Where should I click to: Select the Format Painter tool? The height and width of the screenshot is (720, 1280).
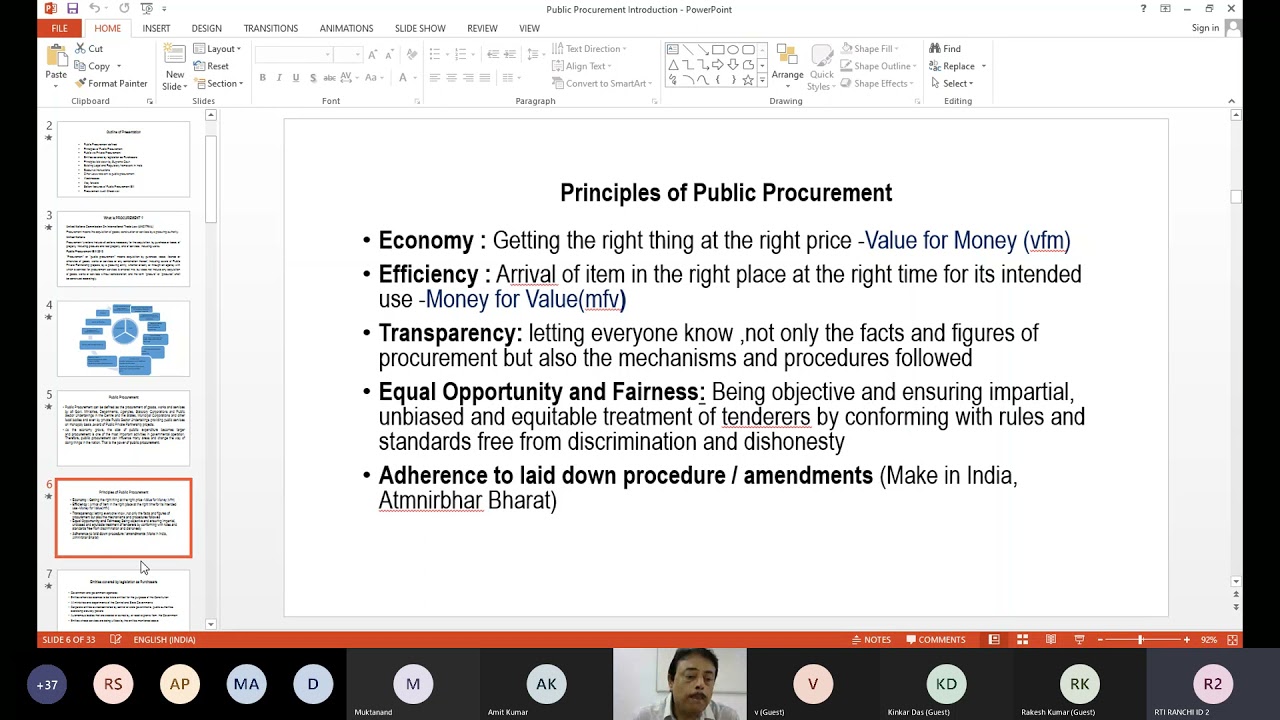point(111,83)
